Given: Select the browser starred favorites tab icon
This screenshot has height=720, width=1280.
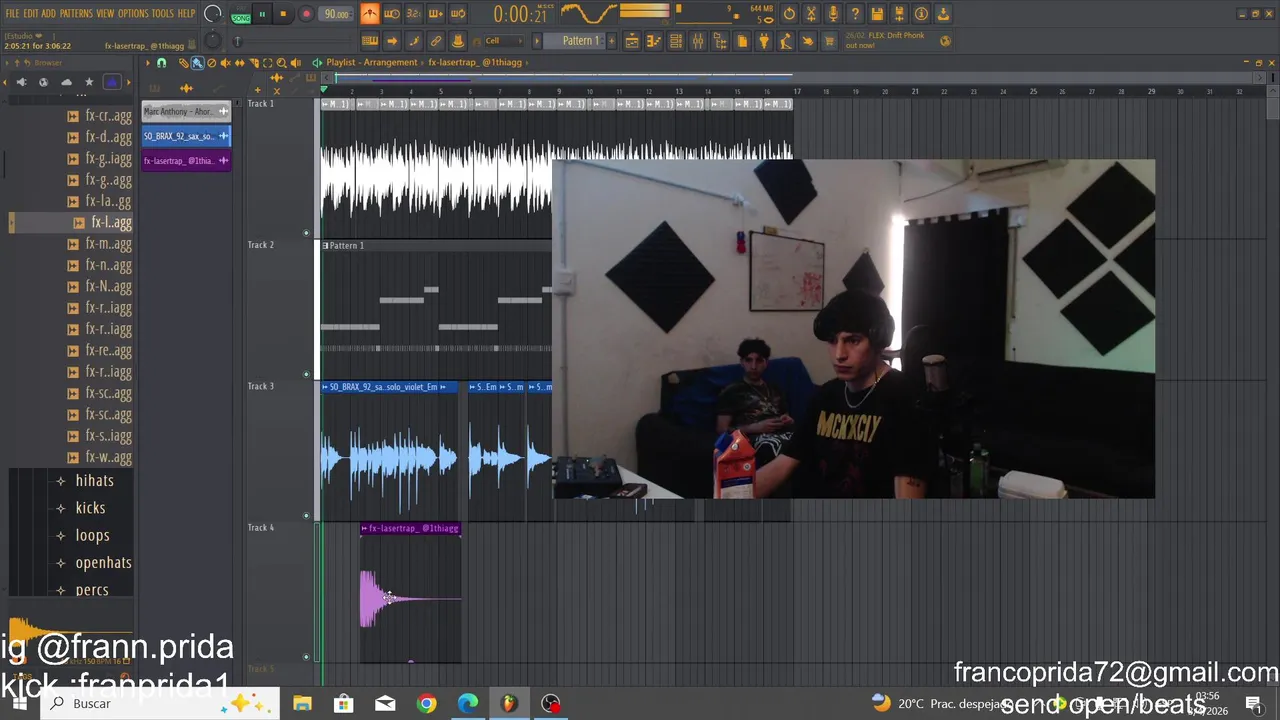Looking at the screenshot, I should click(89, 82).
